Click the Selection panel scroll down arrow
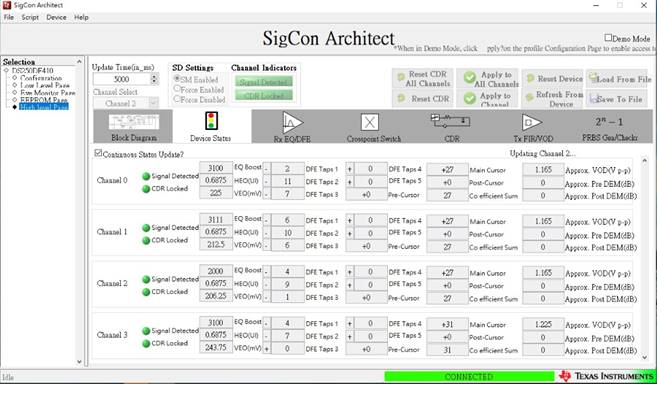 tap(79, 362)
